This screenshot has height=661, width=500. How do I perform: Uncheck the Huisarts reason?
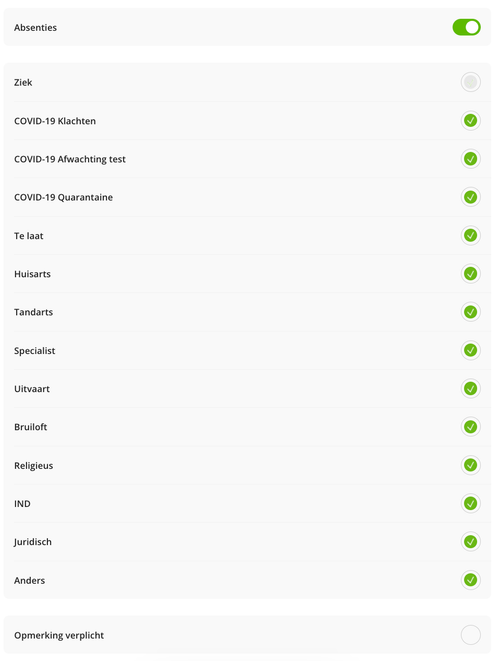point(470,274)
